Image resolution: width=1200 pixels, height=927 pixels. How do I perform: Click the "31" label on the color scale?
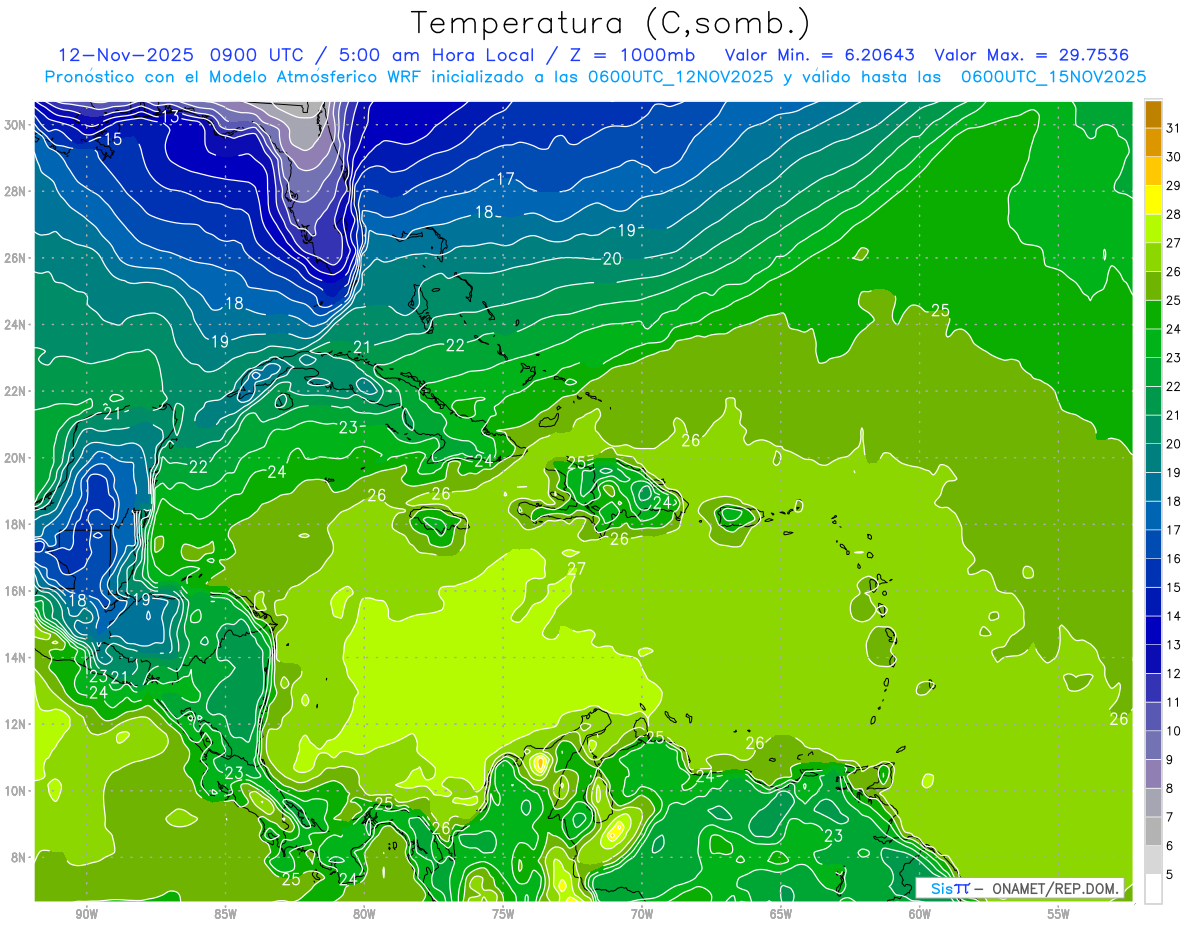click(x=1175, y=128)
